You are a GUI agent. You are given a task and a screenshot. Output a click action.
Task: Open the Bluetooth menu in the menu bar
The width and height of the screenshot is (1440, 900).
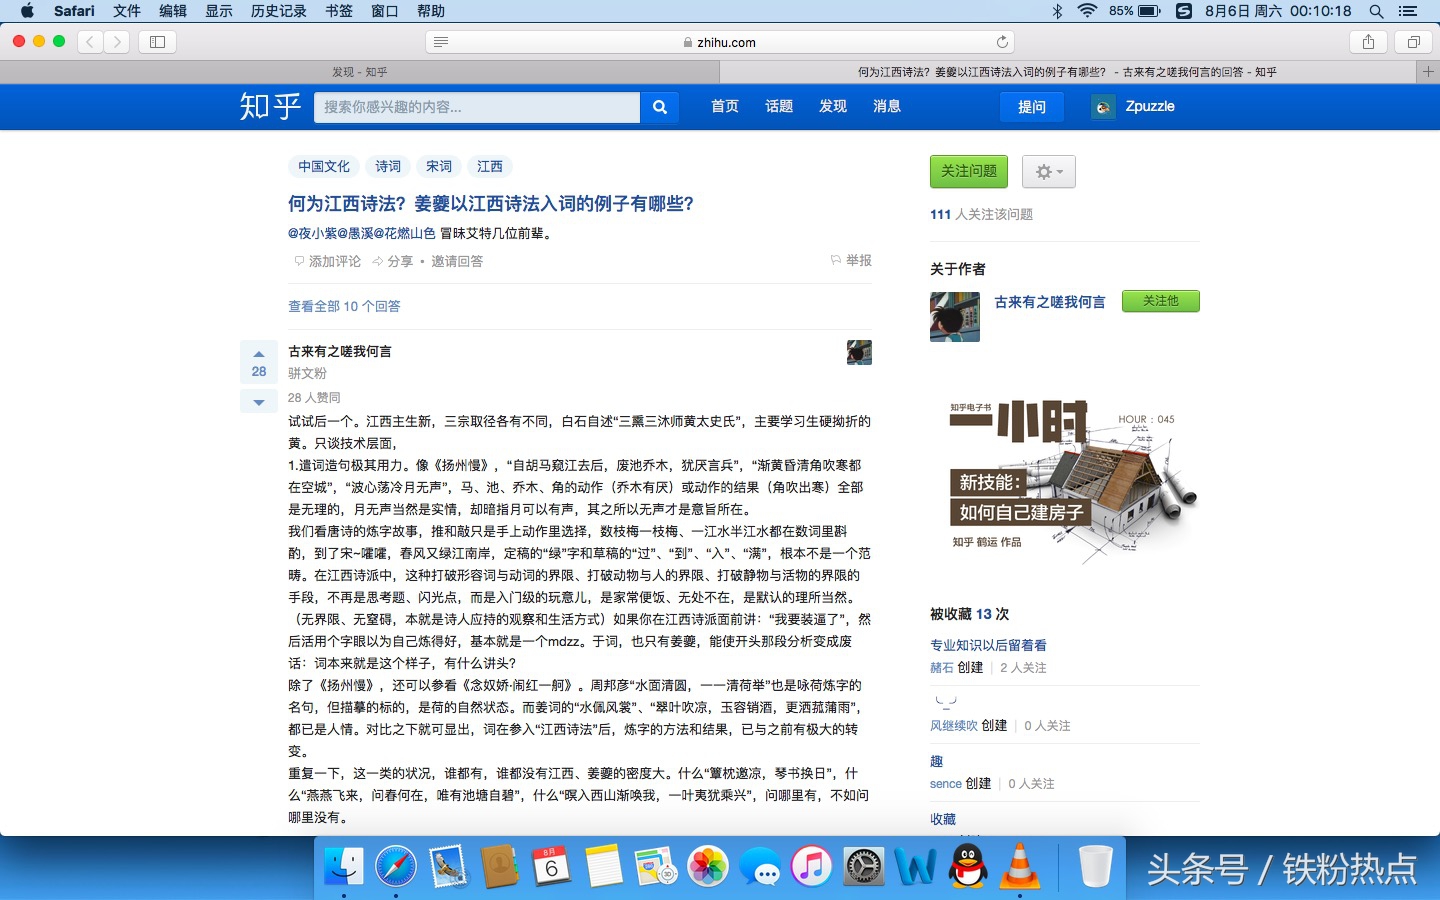pyautogui.click(x=1058, y=11)
